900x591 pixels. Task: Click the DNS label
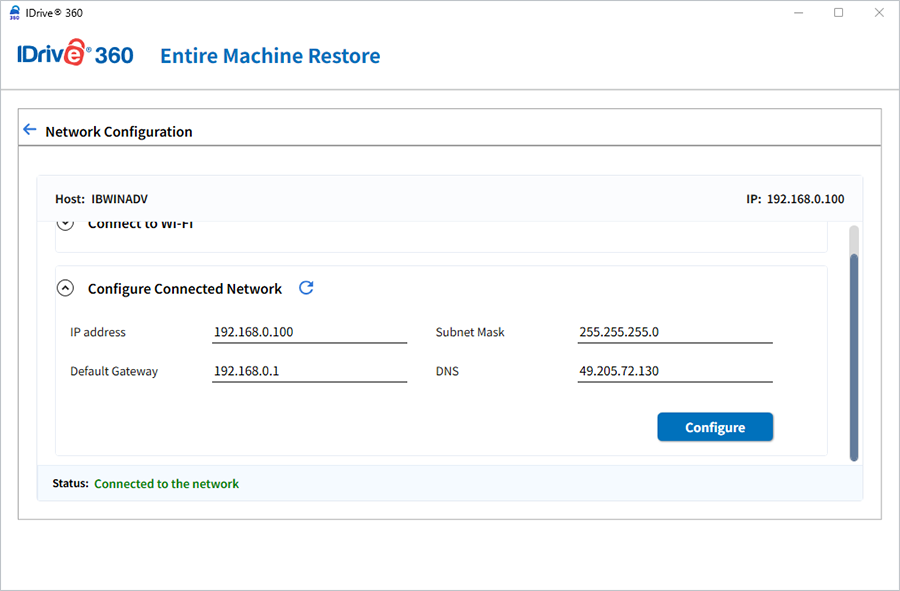tap(447, 371)
